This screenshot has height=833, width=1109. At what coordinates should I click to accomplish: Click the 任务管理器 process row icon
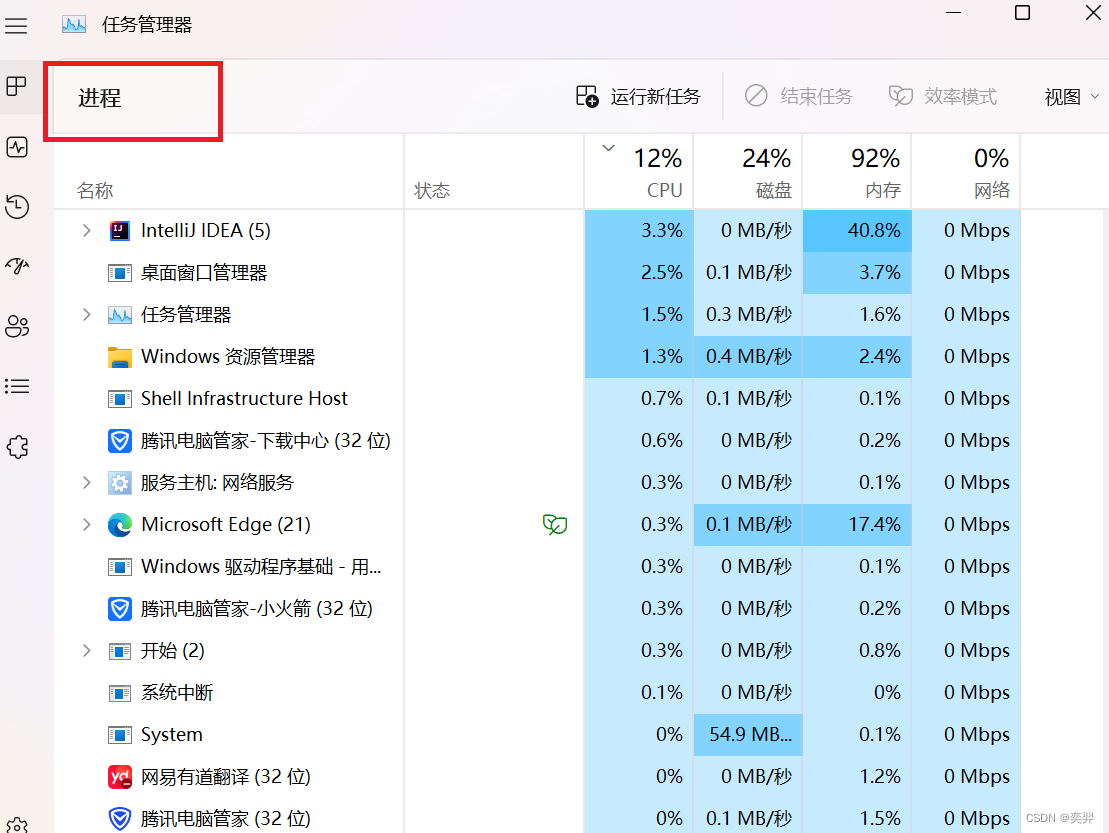tap(120, 315)
